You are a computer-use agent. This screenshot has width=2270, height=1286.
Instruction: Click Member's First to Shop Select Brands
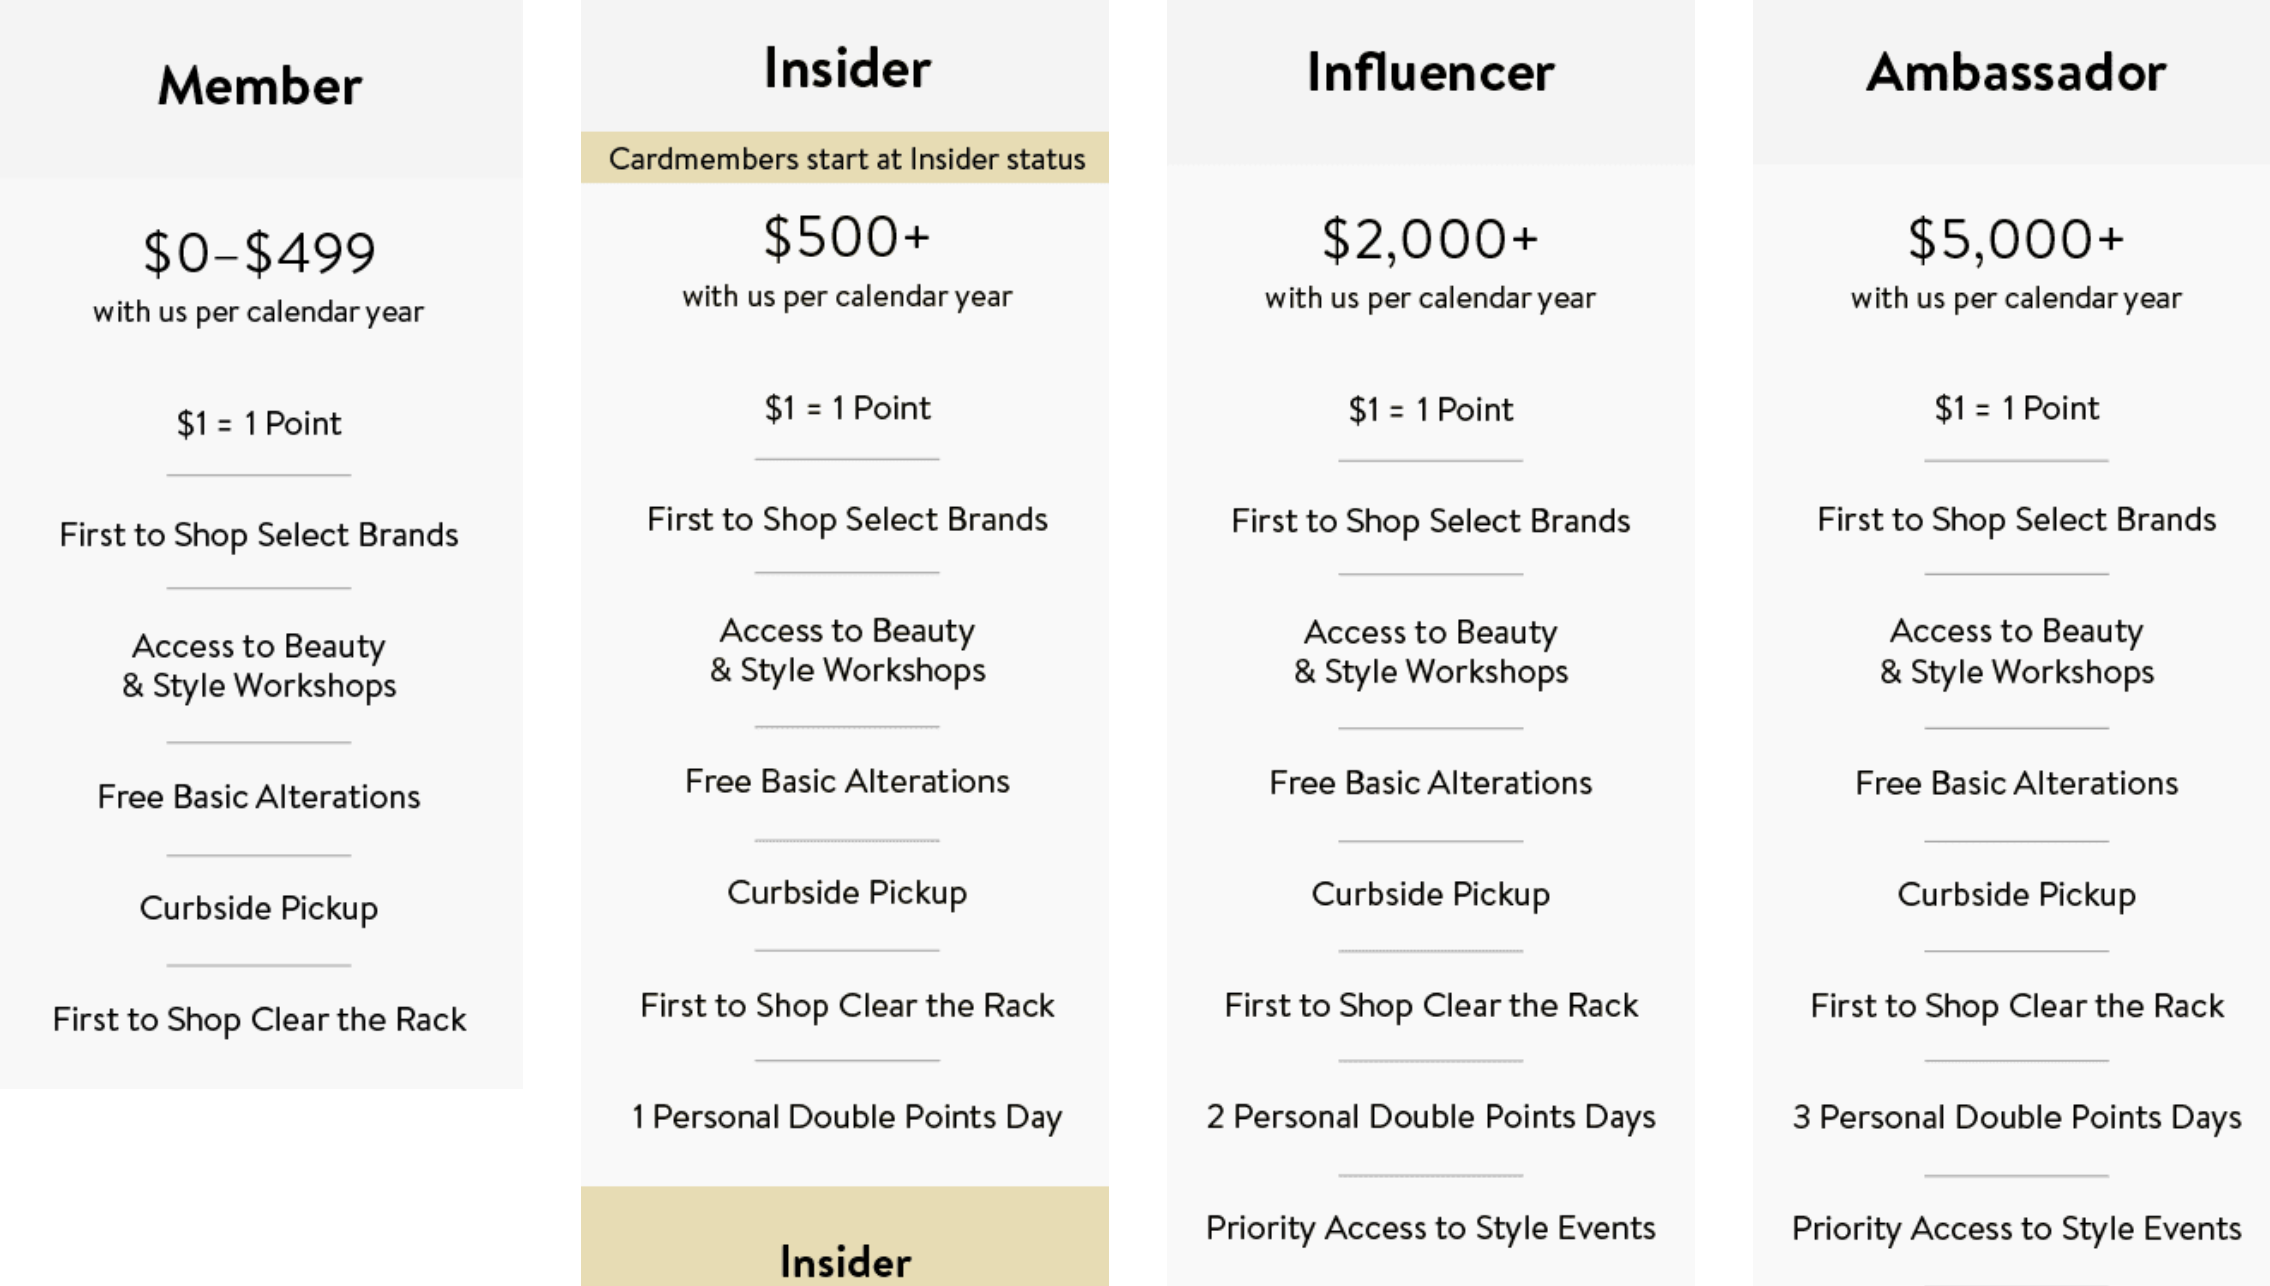(x=259, y=535)
